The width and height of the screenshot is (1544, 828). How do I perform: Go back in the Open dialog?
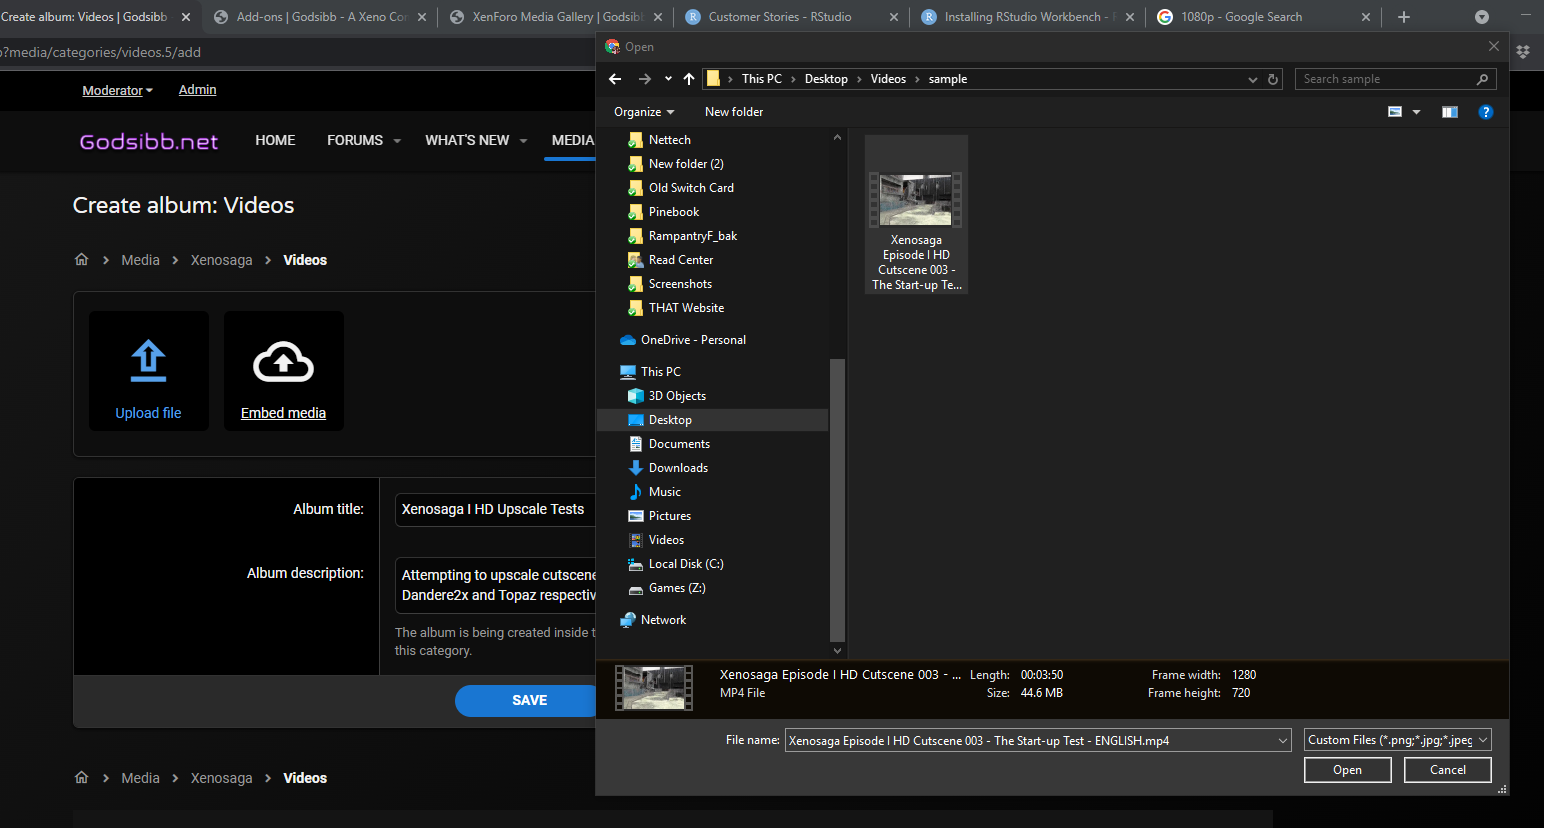tap(615, 79)
